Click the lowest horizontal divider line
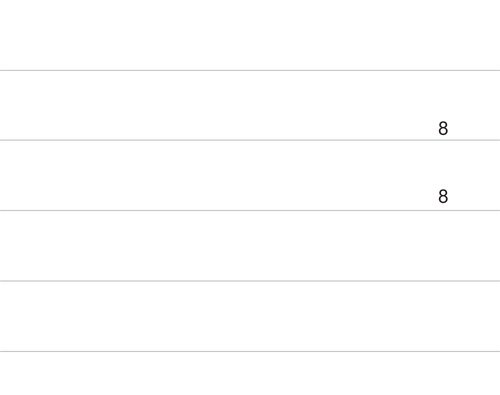This screenshot has height=395, width=500. point(250,351)
